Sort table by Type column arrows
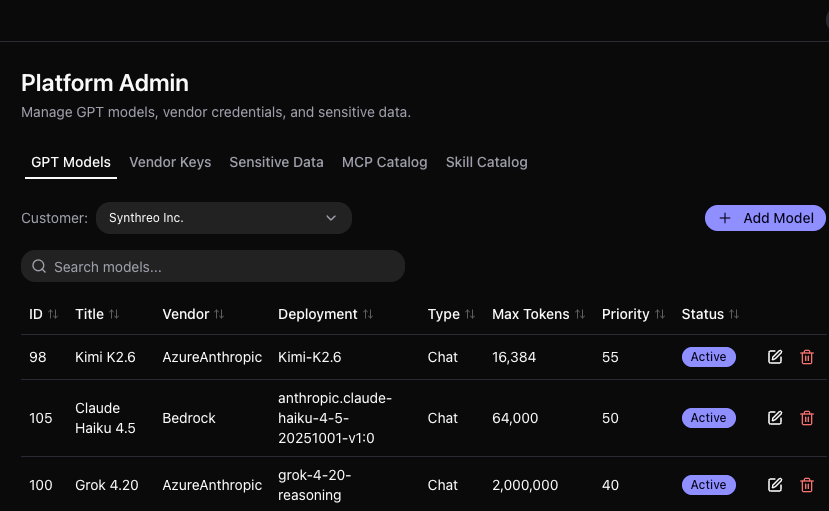 (x=470, y=314)
